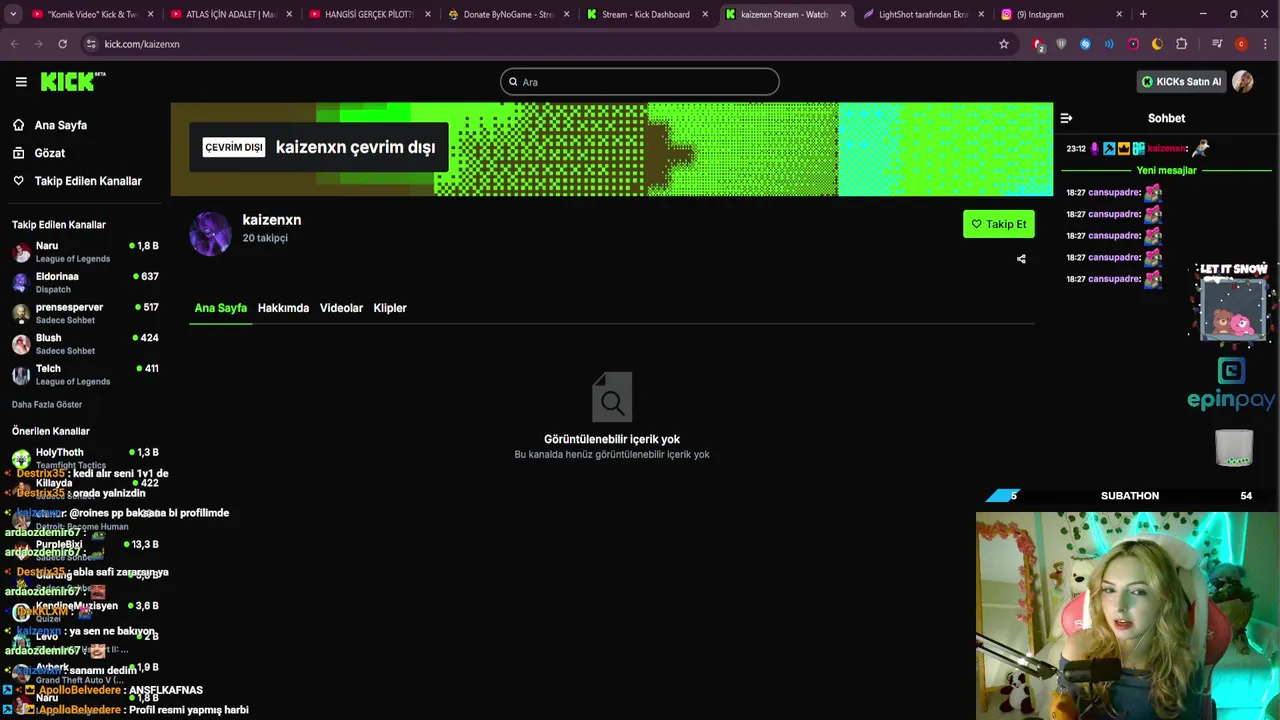This screenshot has width=1280, height=720.
Task: Switch to the Hakkımda tab
Action: pos(283,308)
